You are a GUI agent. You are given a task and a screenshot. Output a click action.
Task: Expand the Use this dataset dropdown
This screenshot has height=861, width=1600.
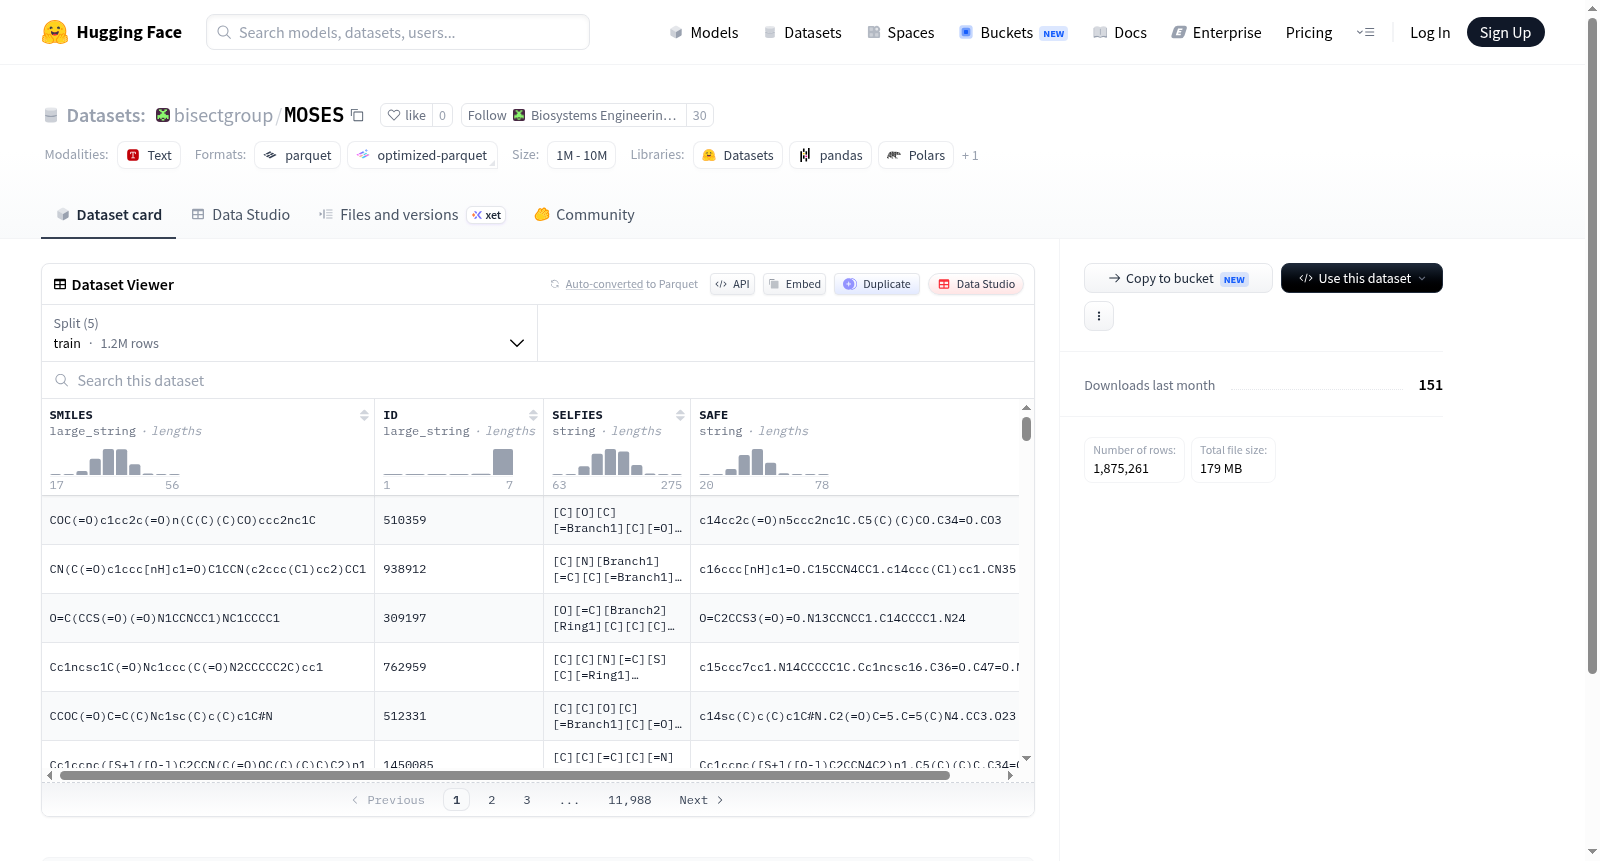tap(1362, 278)
